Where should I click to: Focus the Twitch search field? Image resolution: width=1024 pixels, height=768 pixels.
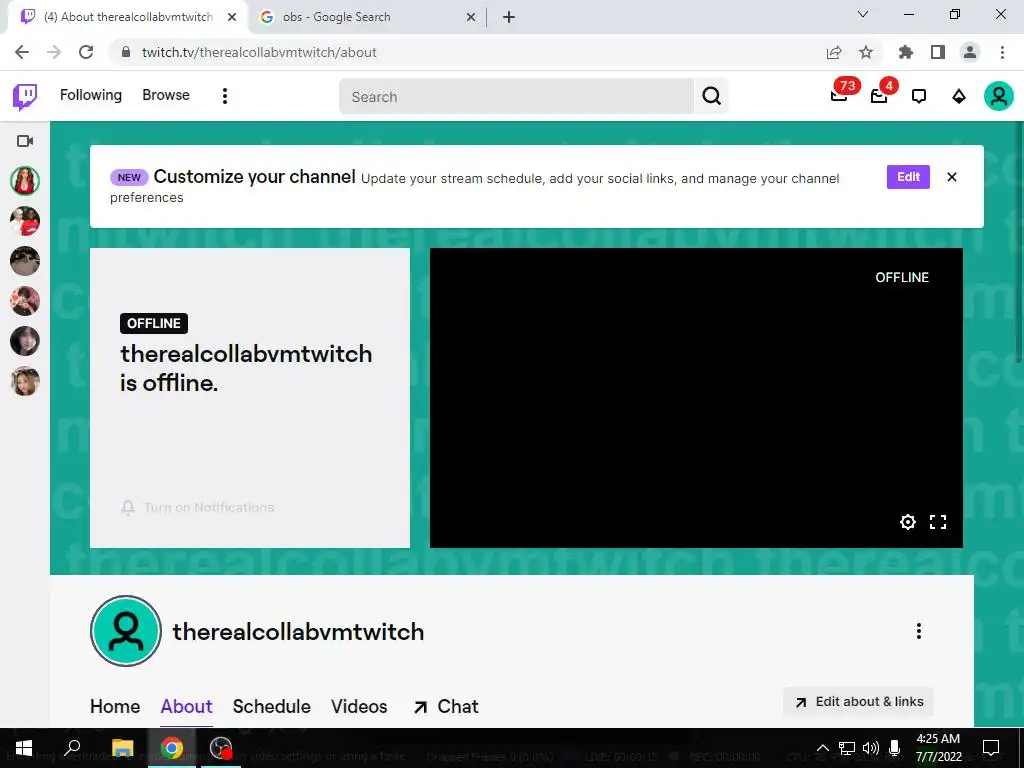517,97
